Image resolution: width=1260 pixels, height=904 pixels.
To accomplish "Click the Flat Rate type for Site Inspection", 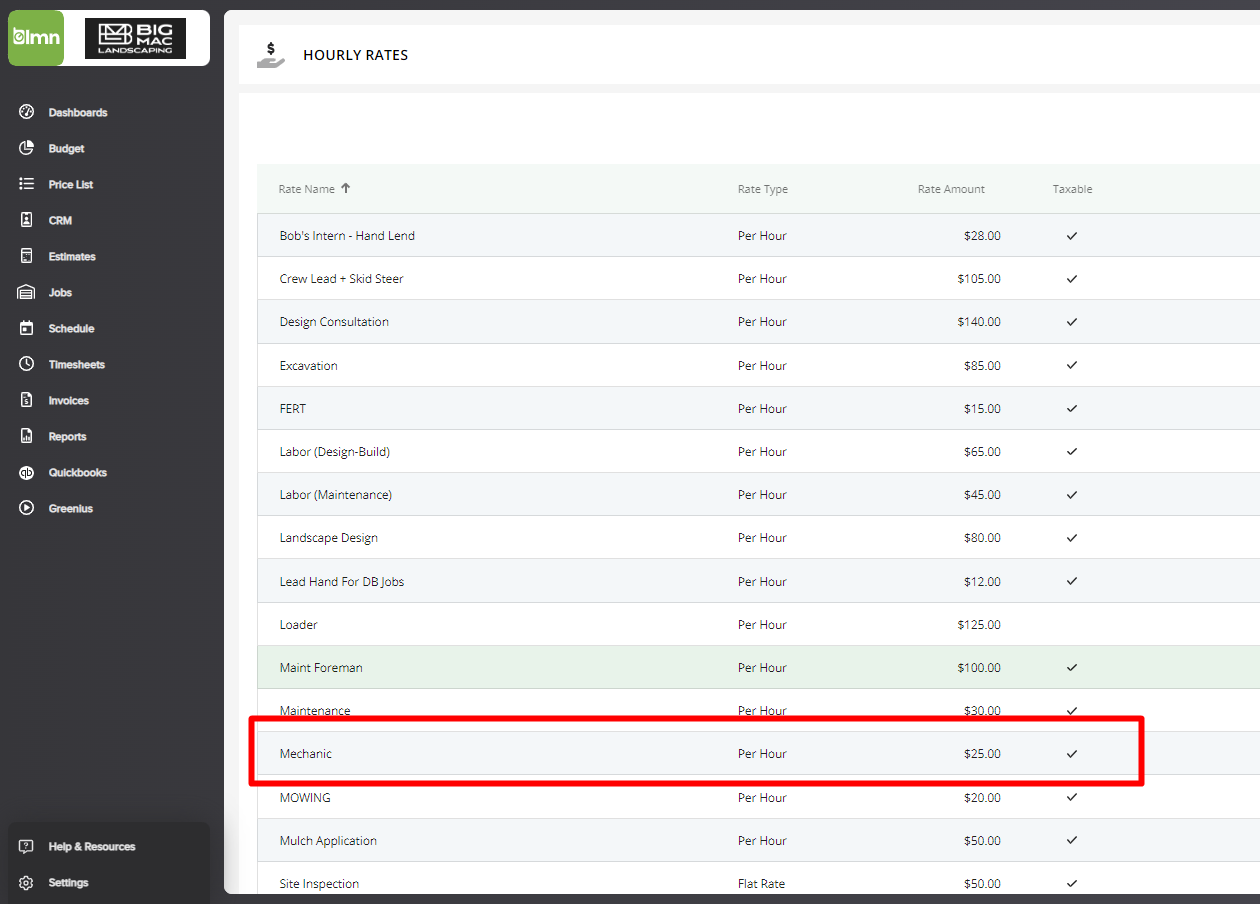I will pos(761,884).
